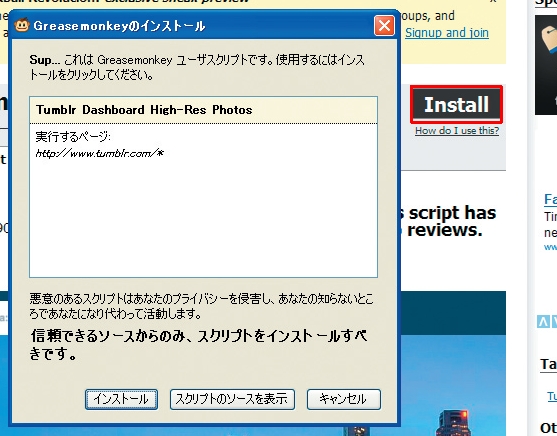Confirm with the インストール button

click(x=121, y=399)
